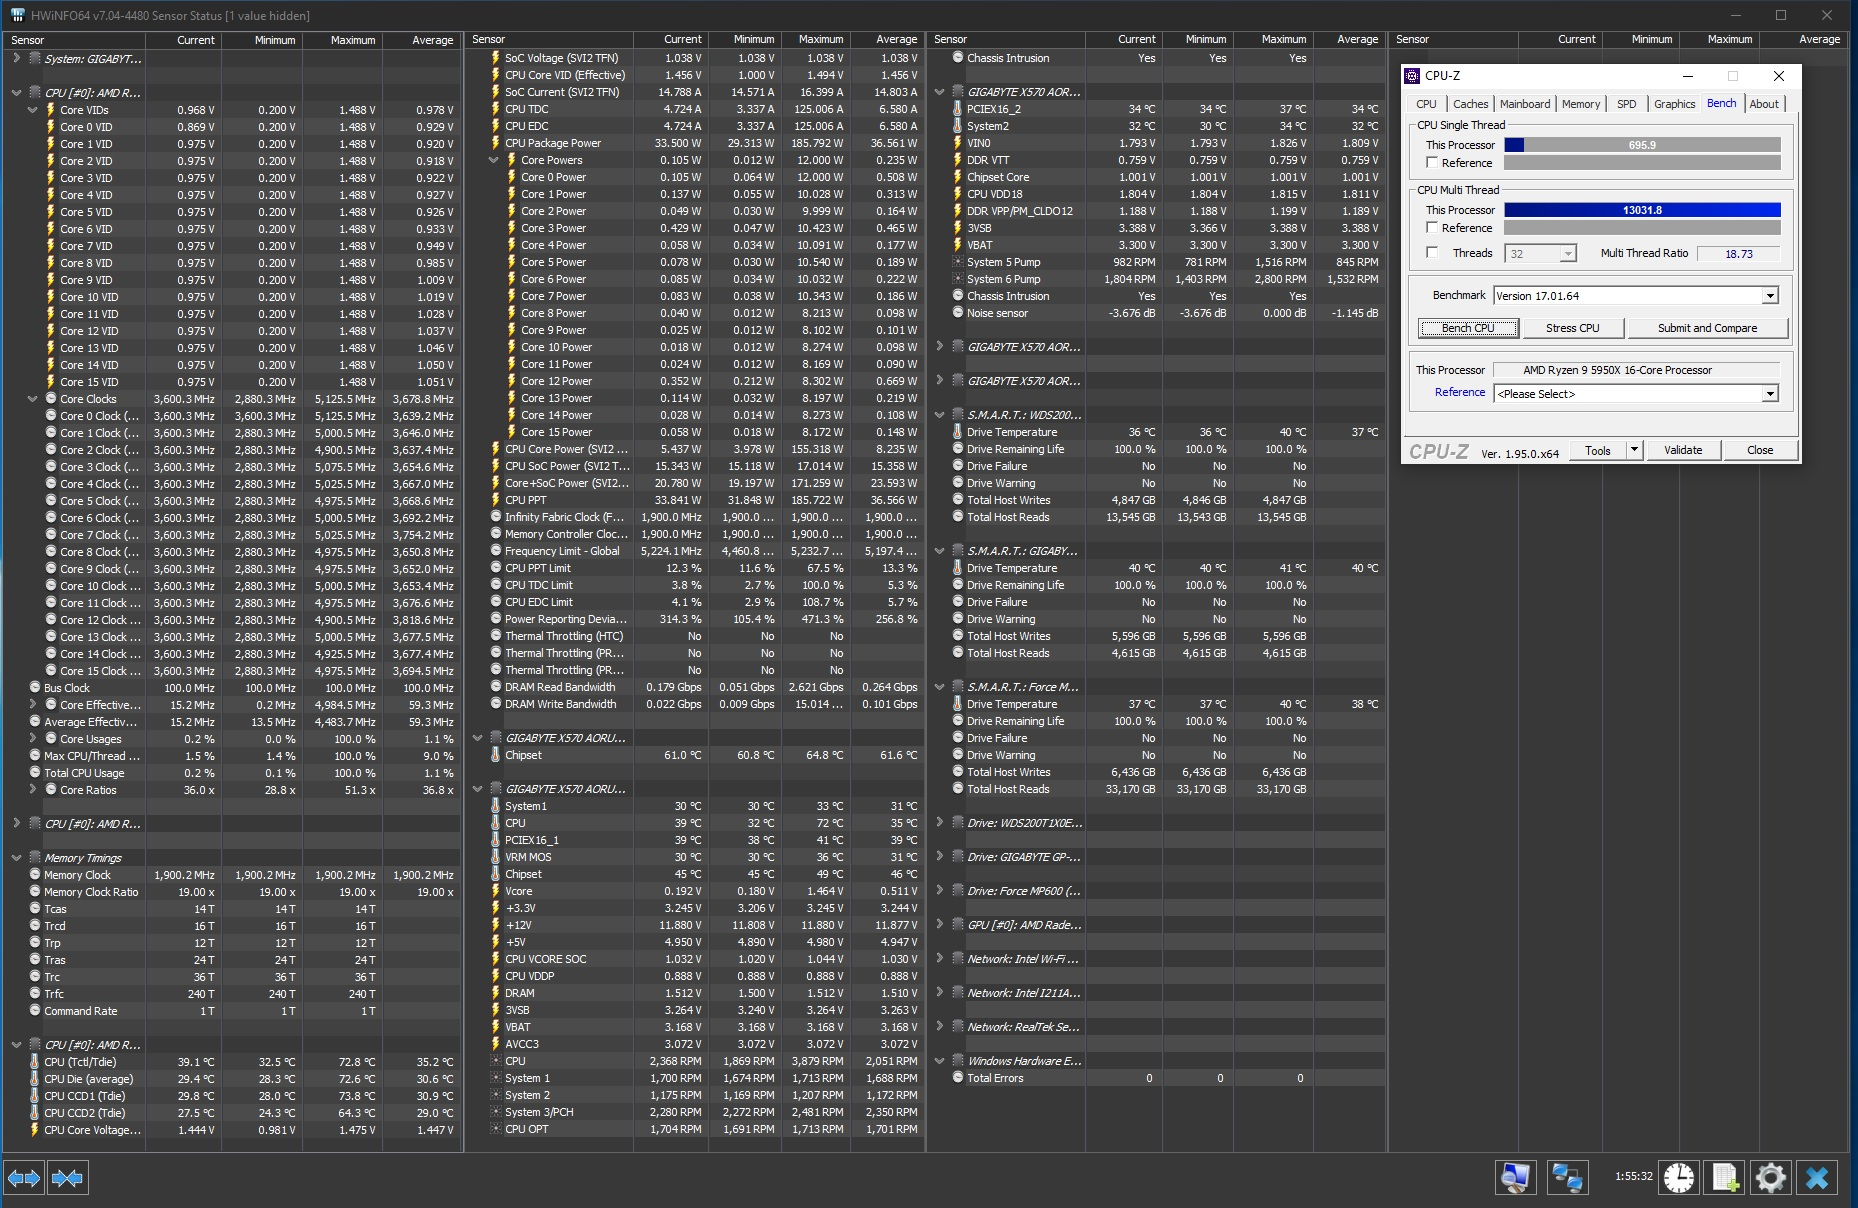This screenshot has width=1858, height=1208.
Task: Click the CPU-Z title bar app icon
Action: tap(1412, 76)
